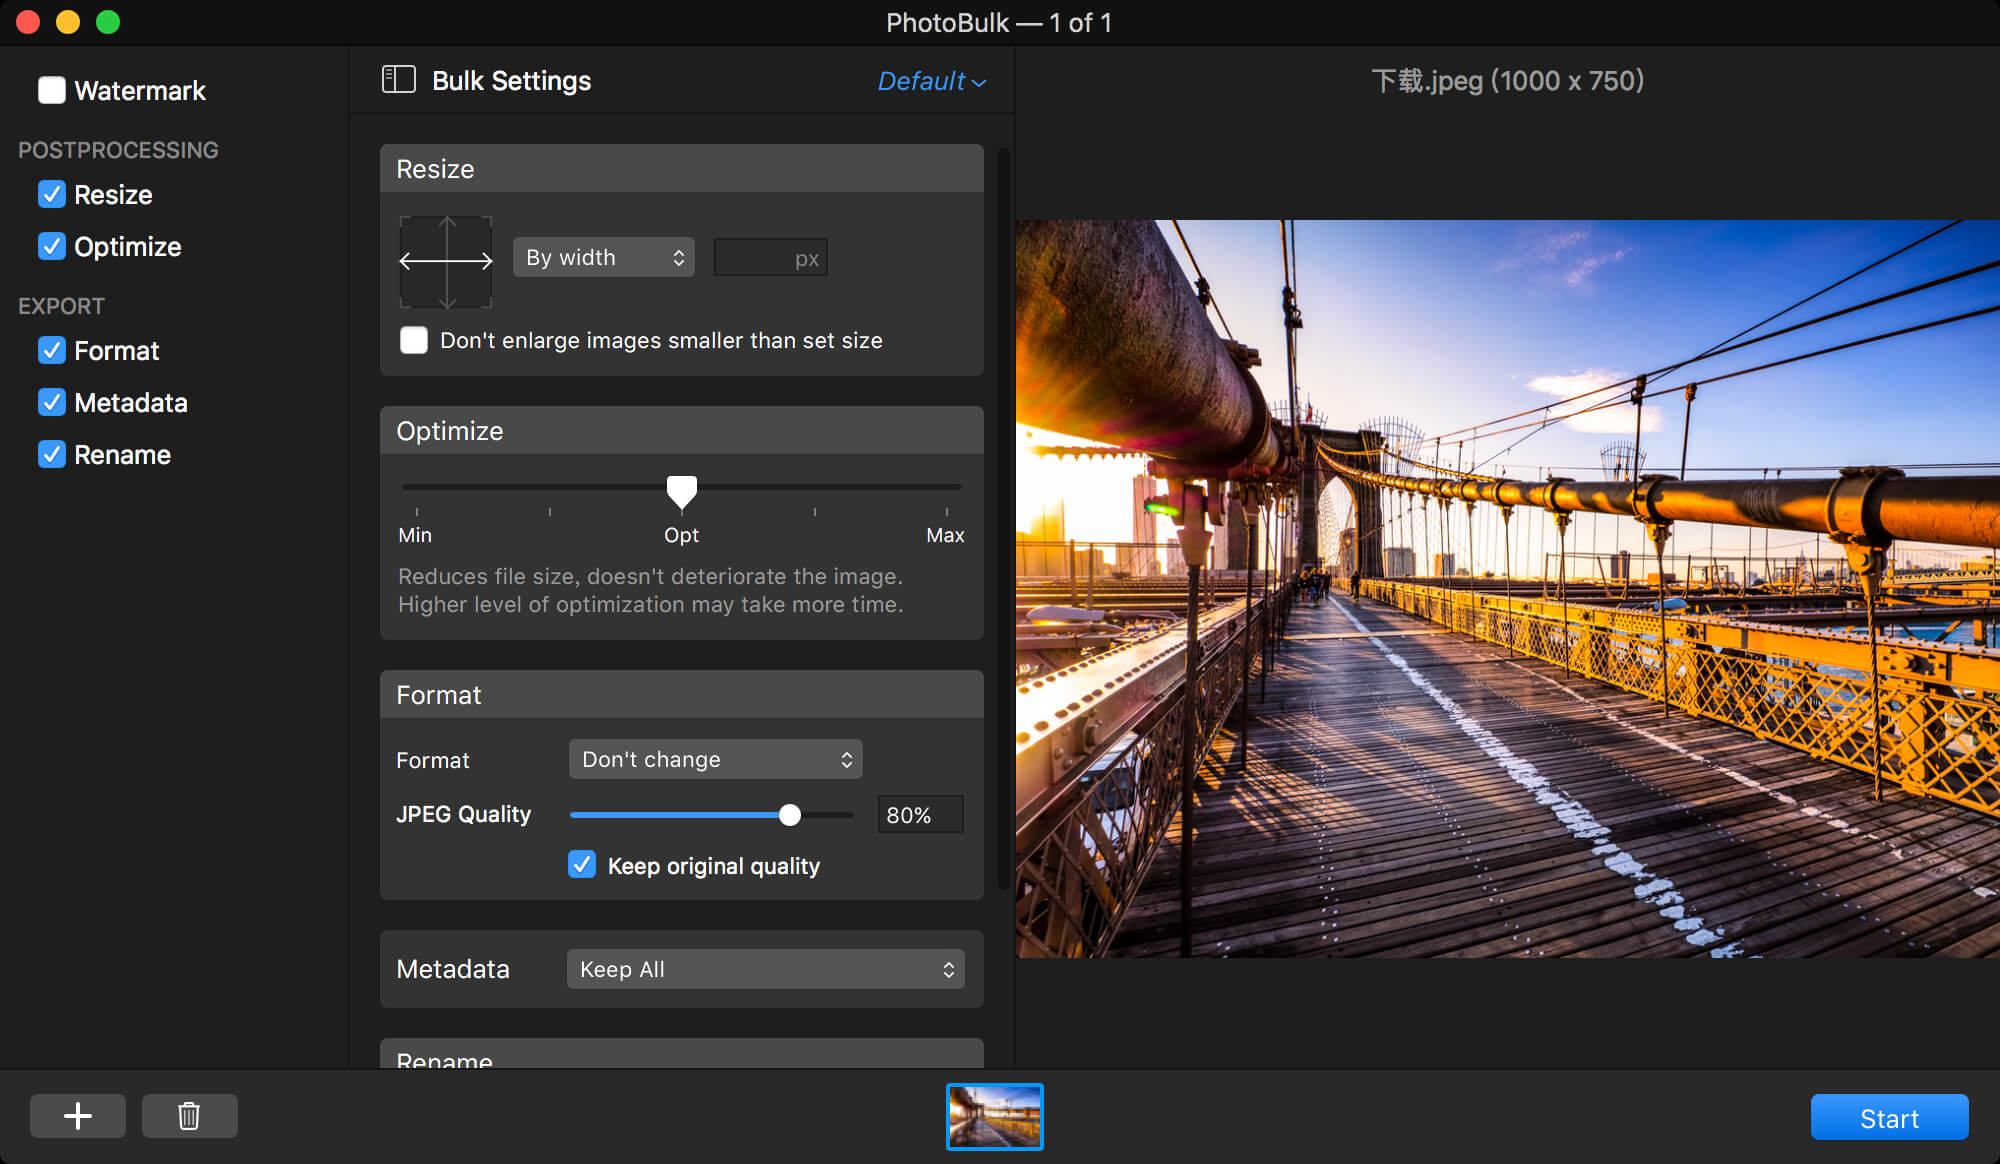Toggle the Optimize checkbox off
Screen dimensions: 2000x1164
coord(51,245)
